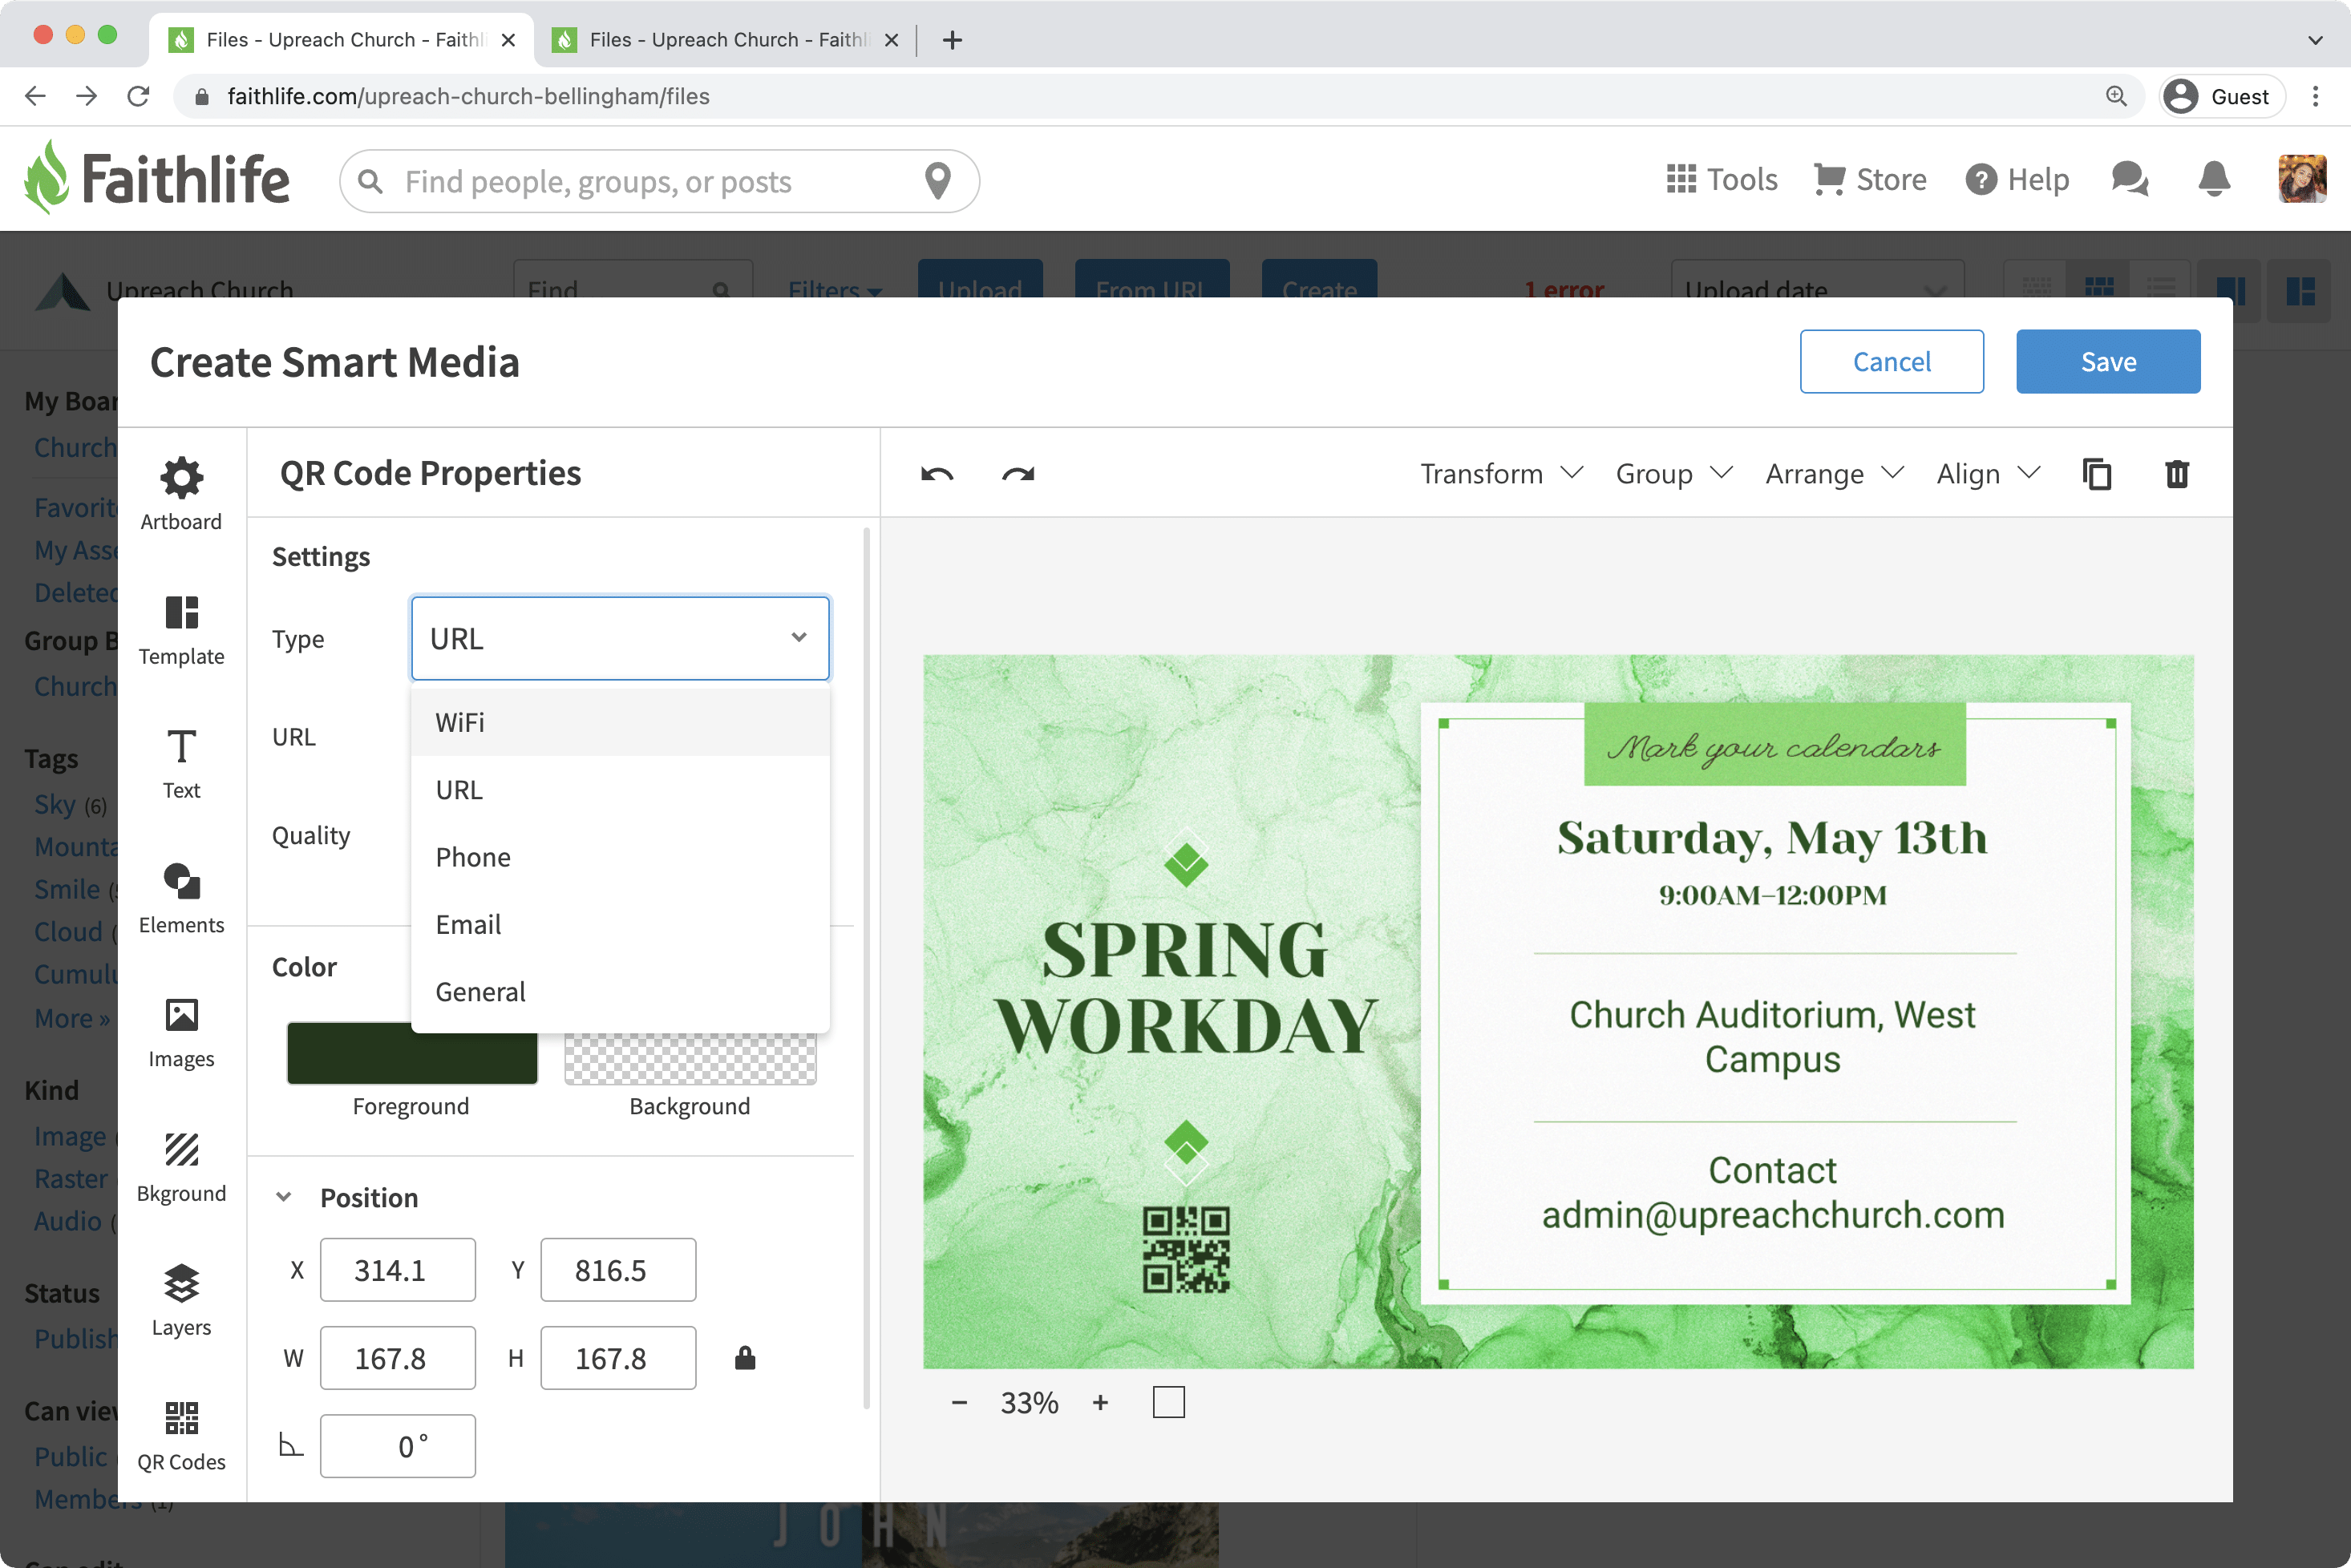The image size is (2351, 1568).
Task: Zoom in with the plus icon
Action: coord(1100,1402)
